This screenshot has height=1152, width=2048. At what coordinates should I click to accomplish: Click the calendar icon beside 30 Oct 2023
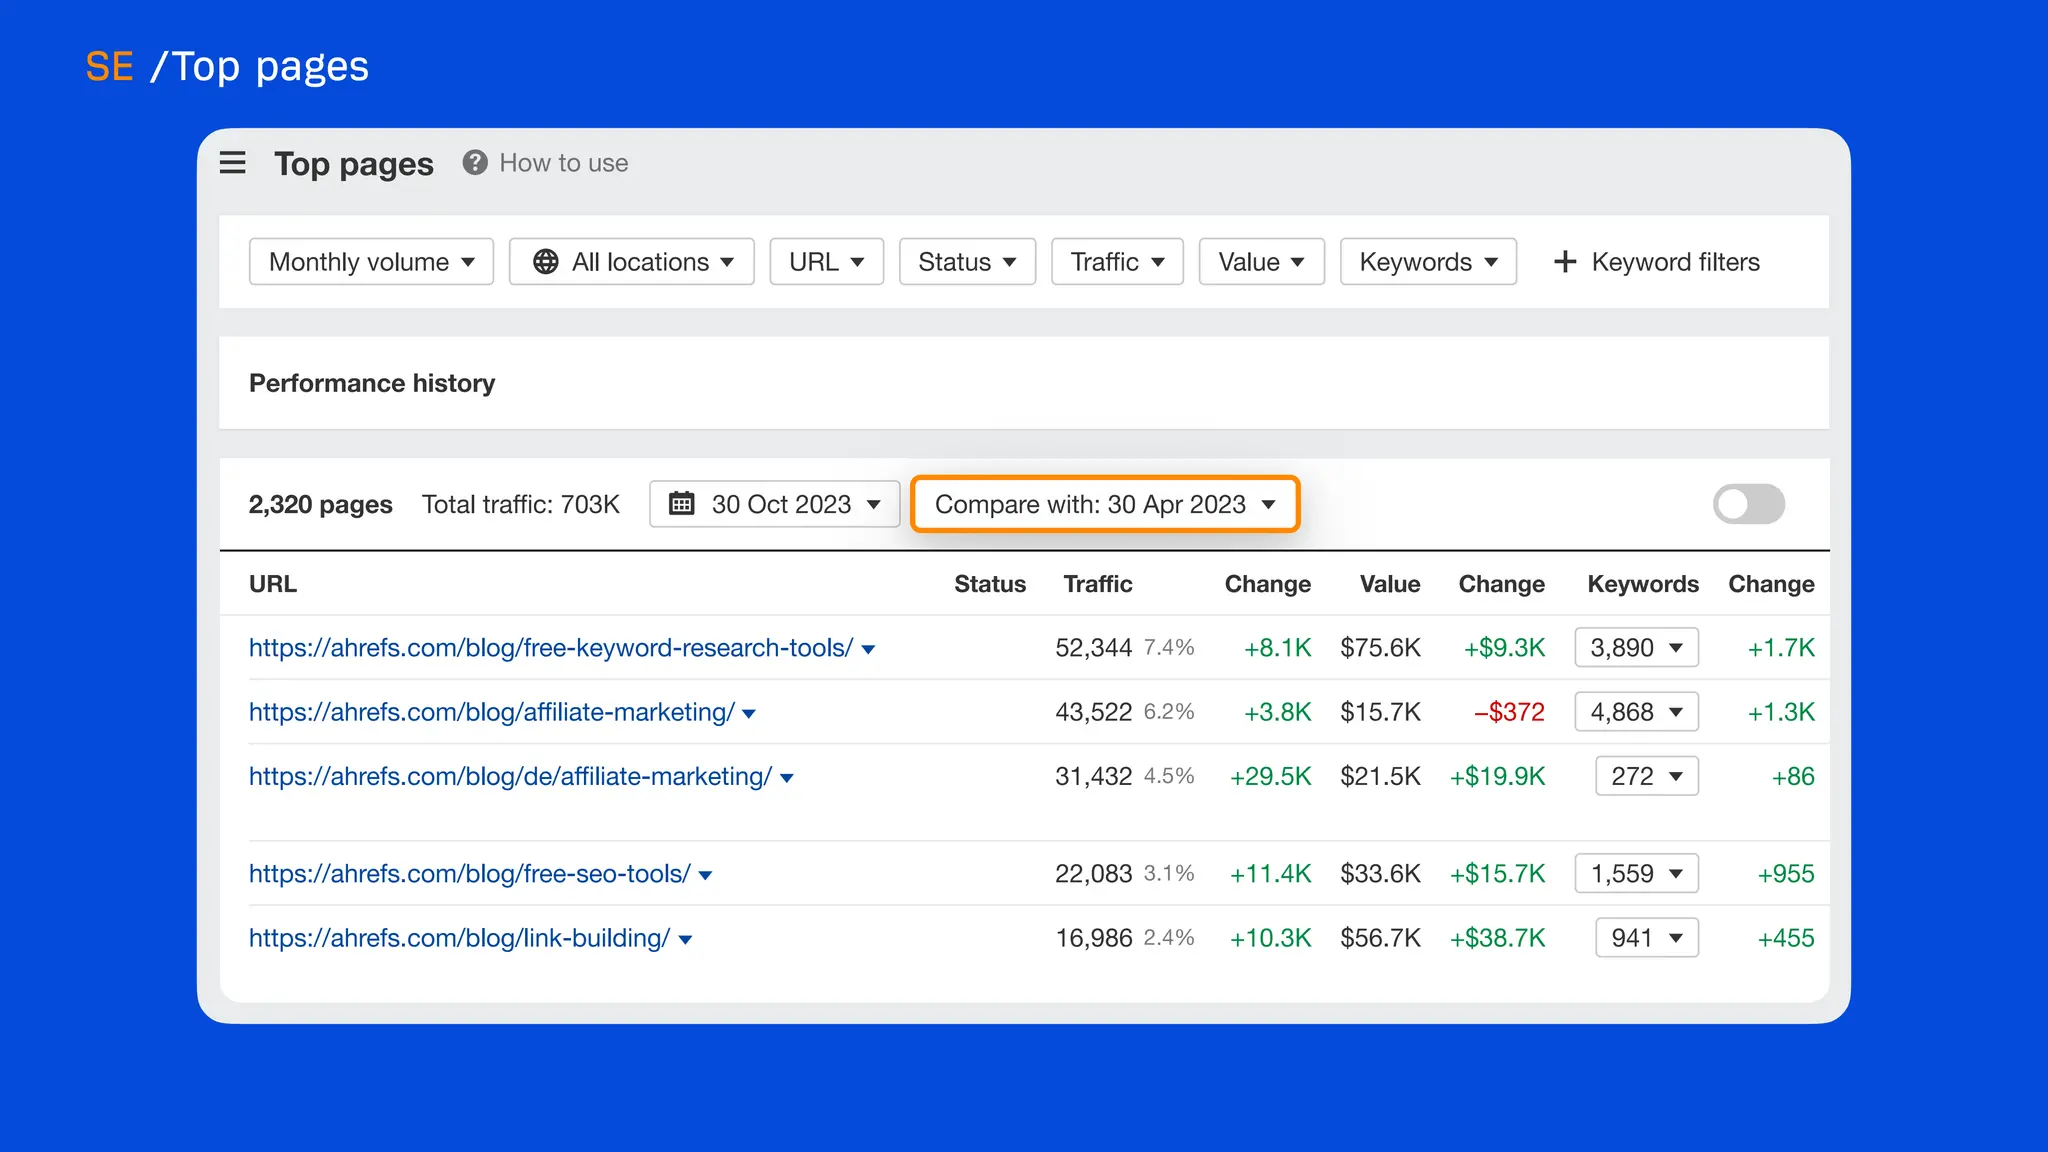(x=682, y=504)
